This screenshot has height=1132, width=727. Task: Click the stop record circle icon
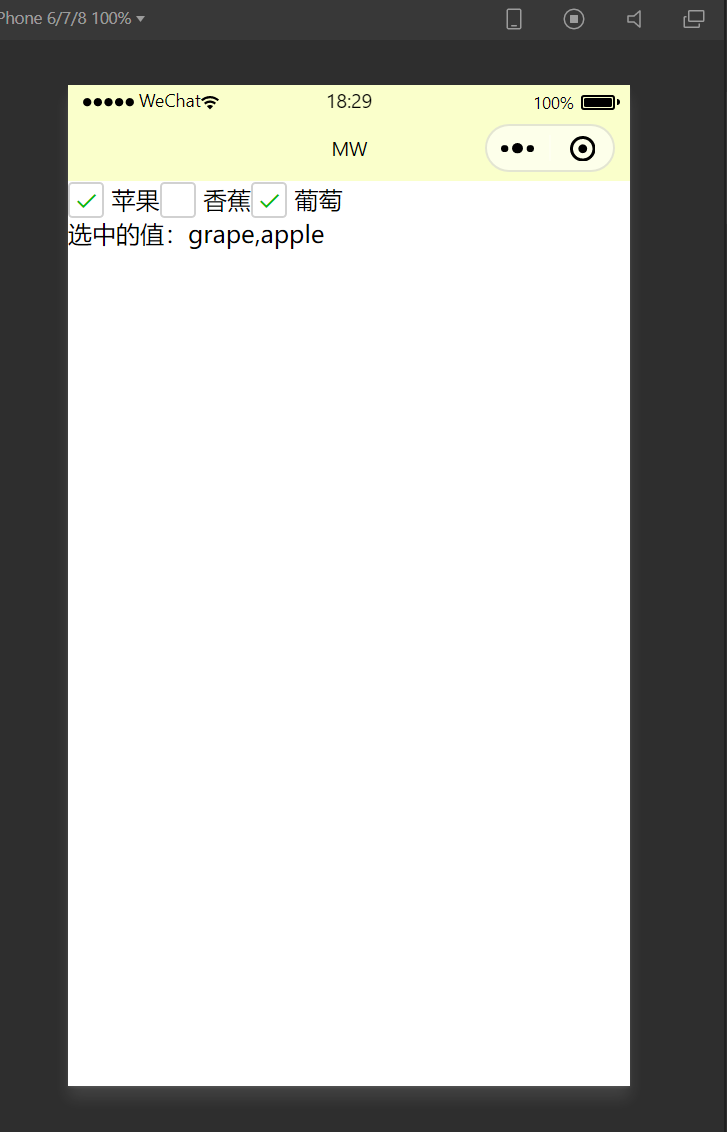click(x=574, y=19)
